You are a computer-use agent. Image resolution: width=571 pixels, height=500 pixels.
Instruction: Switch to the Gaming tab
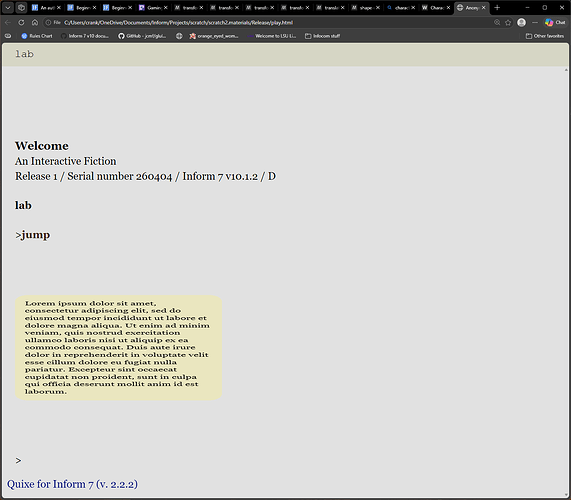[153, 8]
